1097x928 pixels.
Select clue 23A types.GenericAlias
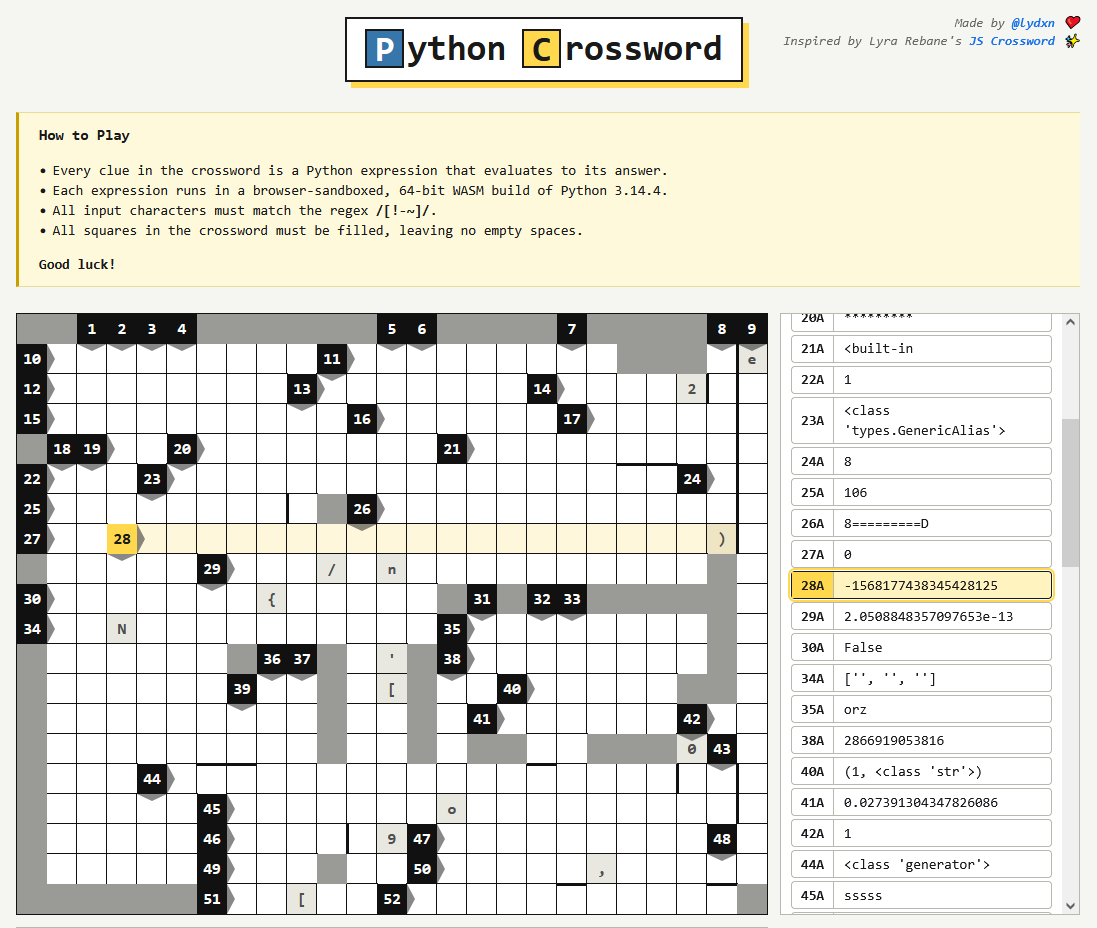tap(921, 421)
